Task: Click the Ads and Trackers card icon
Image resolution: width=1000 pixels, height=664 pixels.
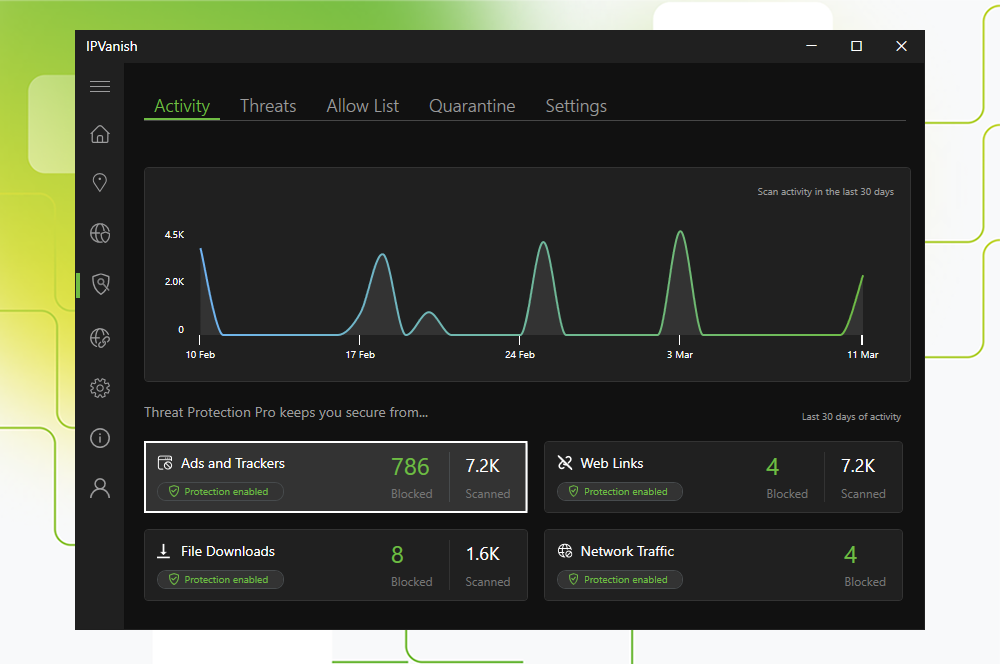Action: [x=164, y=462]
